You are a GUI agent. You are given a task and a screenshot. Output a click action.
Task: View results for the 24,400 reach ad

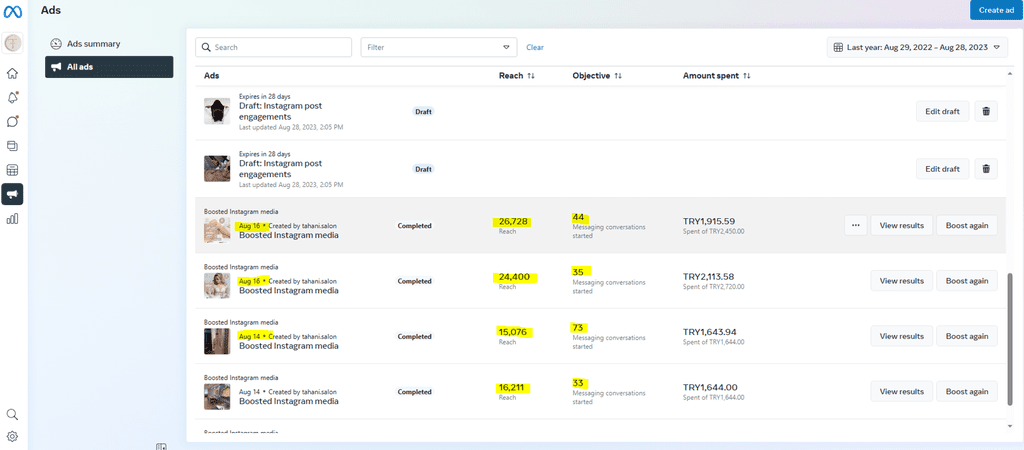click(x=901, y=281)
